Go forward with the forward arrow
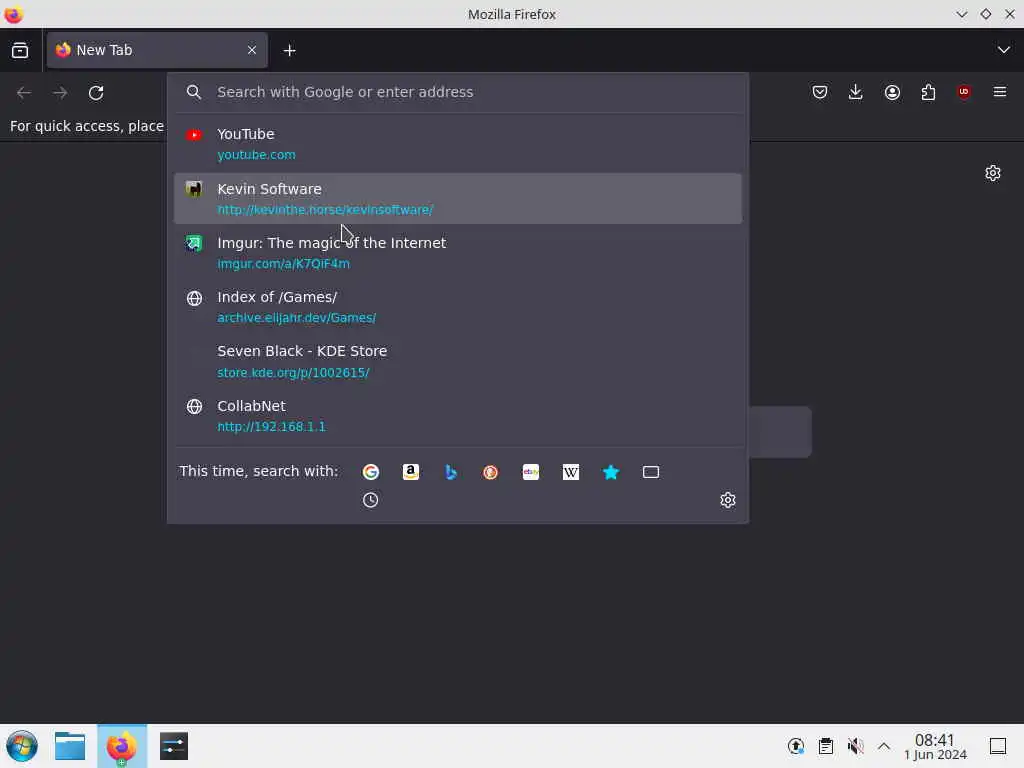The width and height of the screenshot is (1024, 768). (x=60, y=93)
